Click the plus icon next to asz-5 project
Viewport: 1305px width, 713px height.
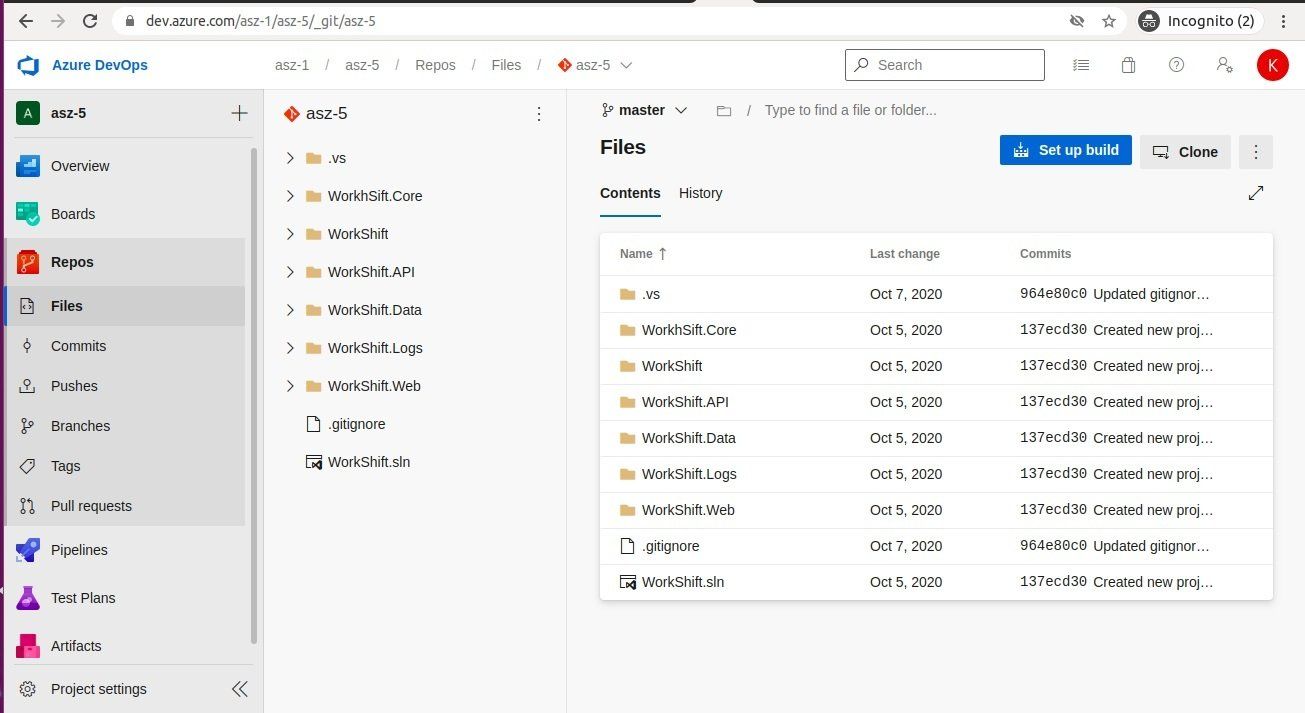click(239, 113)
